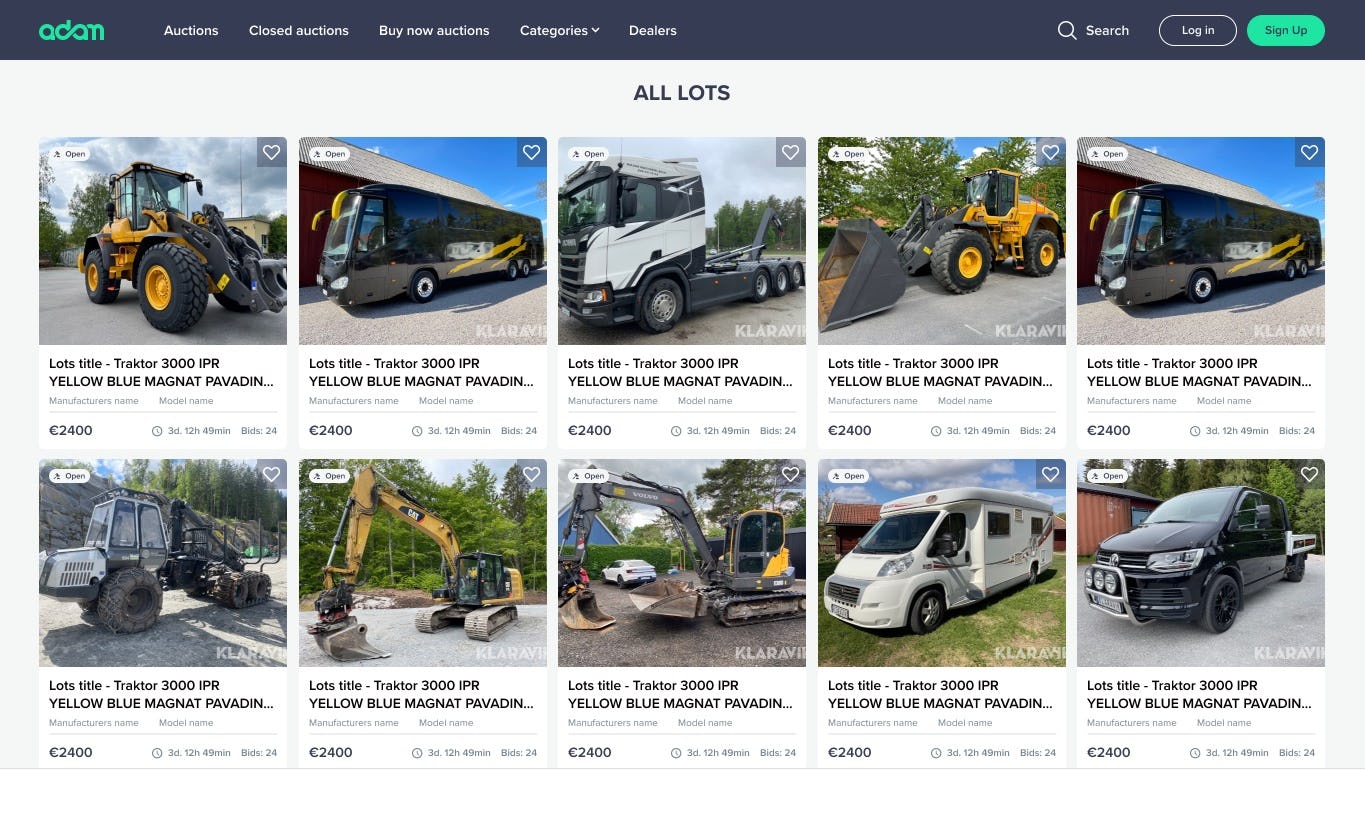Click heart icon on forestry forwarder lot

(x=272, y=474)
